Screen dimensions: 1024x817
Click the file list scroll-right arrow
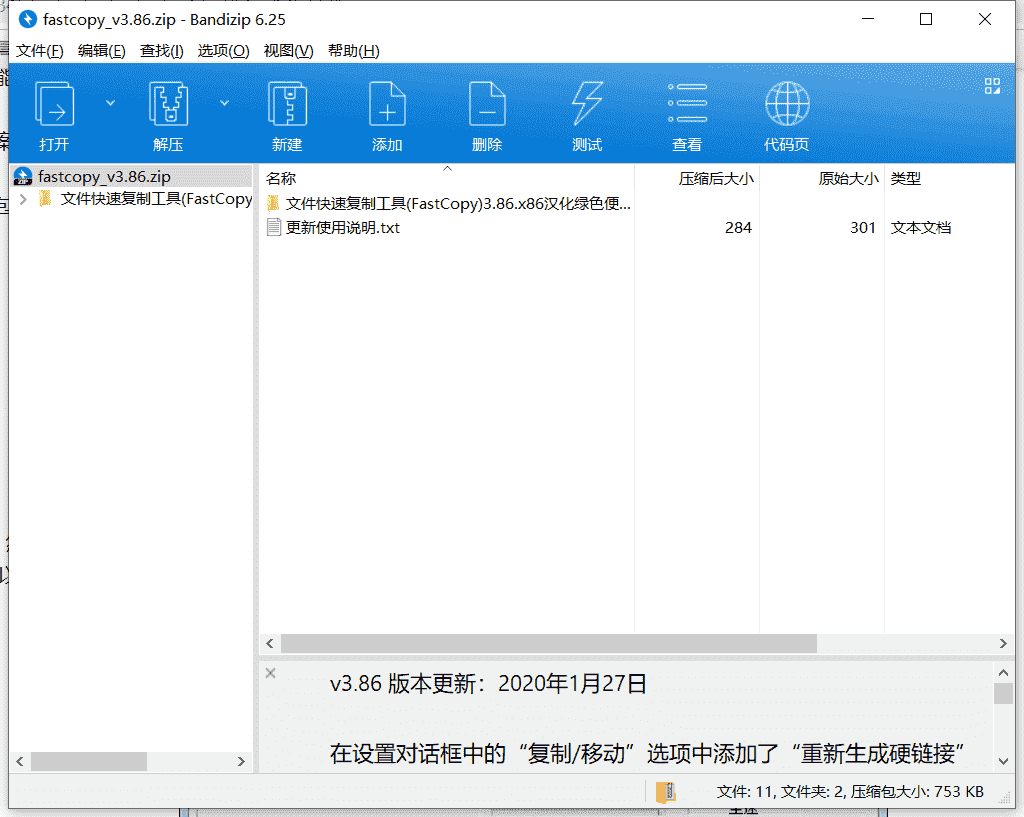coord(1003,643)
